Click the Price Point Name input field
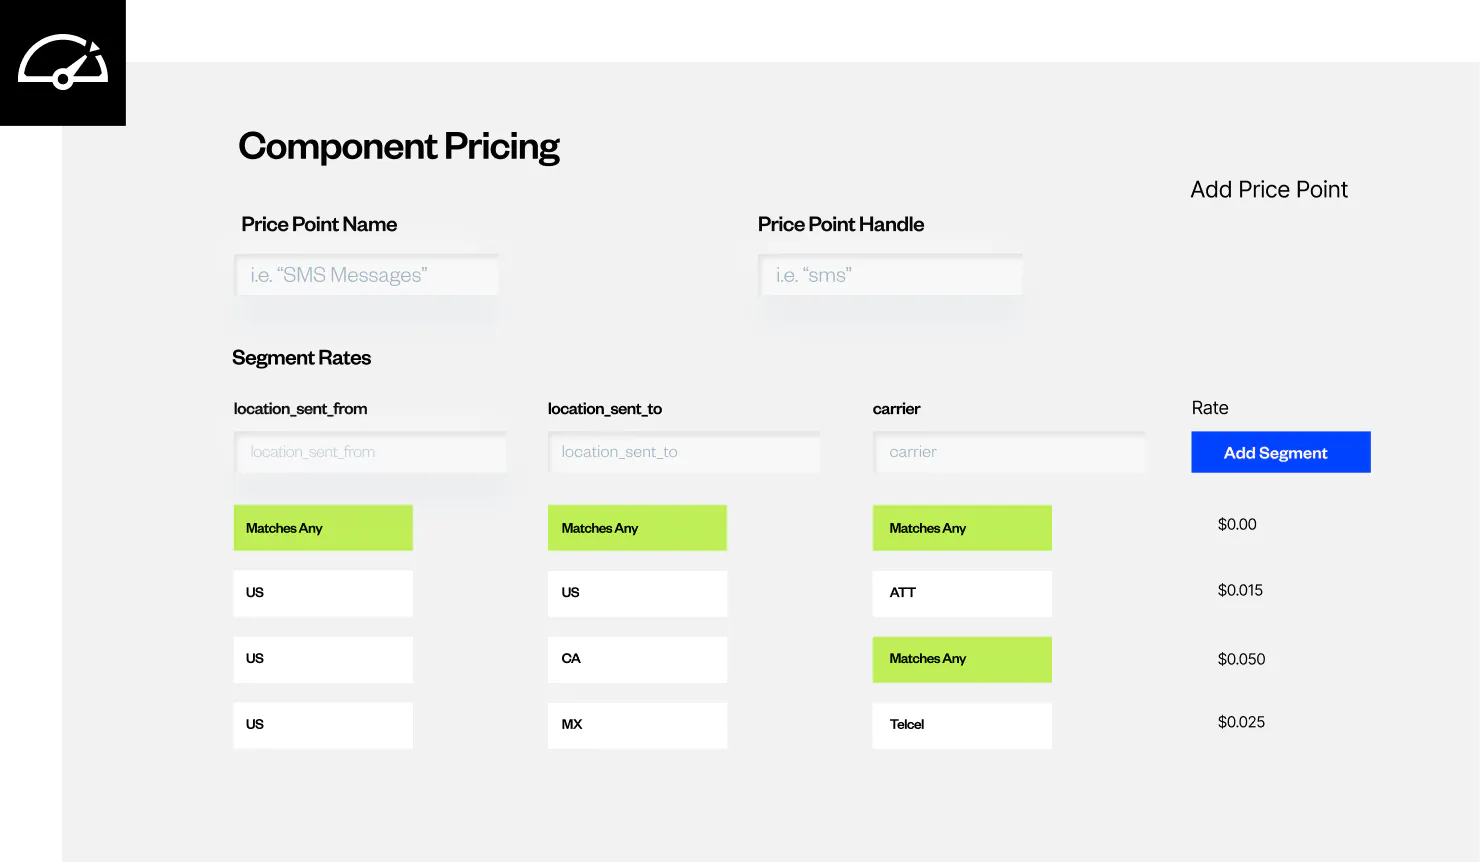 coord(366,274)
